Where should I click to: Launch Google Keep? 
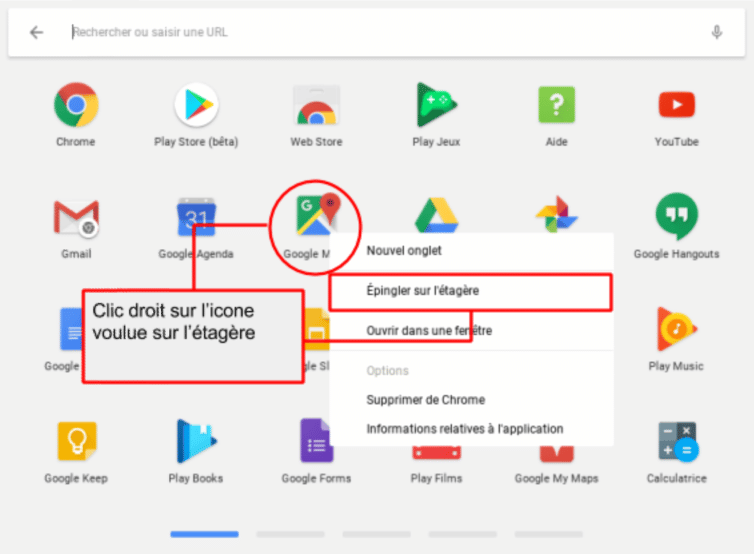tap(75, 443)
